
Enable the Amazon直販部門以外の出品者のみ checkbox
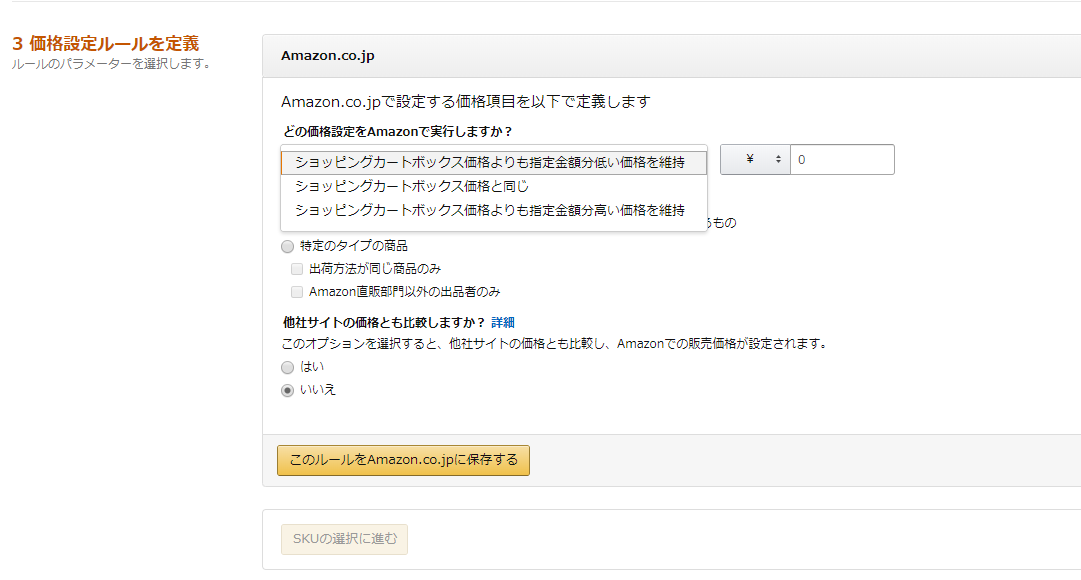(x=297, y=292)
